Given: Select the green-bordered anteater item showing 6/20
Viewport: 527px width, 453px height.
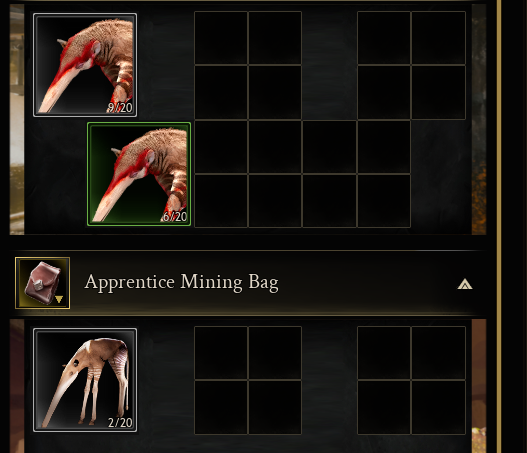Looking at the screenshot, I should click(x=139, y=174).
